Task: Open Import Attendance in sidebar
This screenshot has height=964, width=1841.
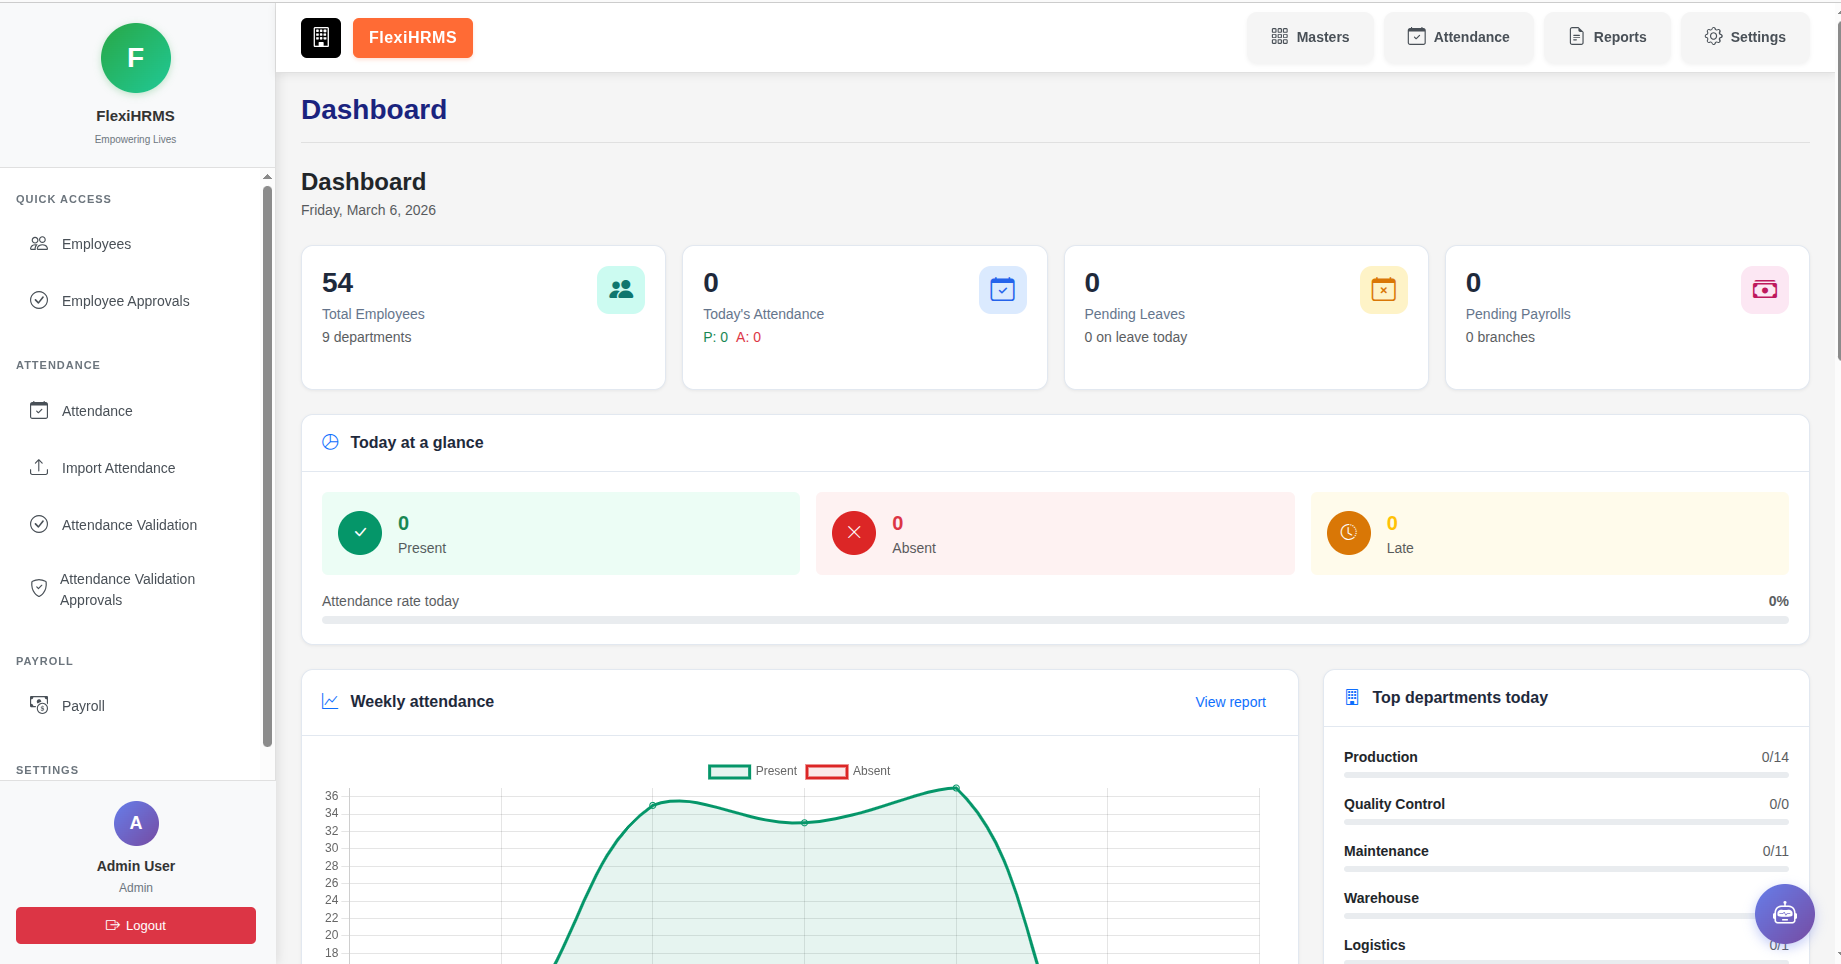Action: [118, 468]
